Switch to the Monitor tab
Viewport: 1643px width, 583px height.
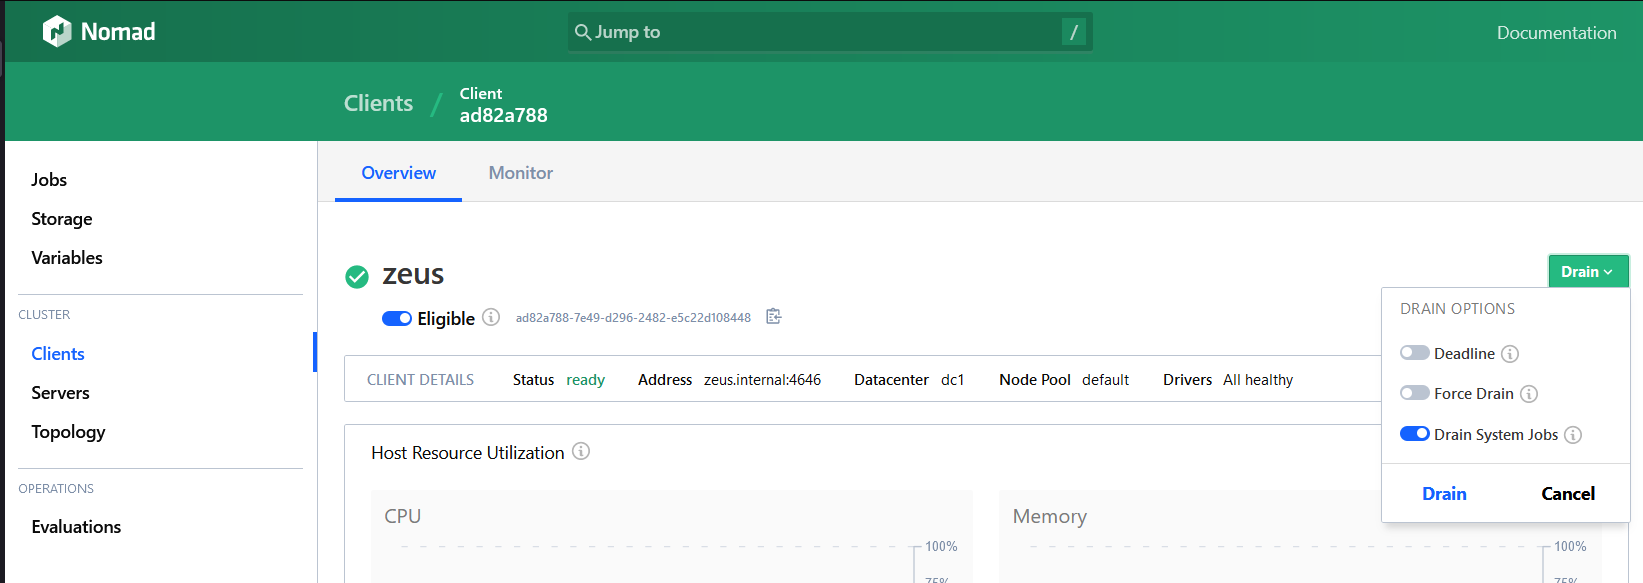520,173
